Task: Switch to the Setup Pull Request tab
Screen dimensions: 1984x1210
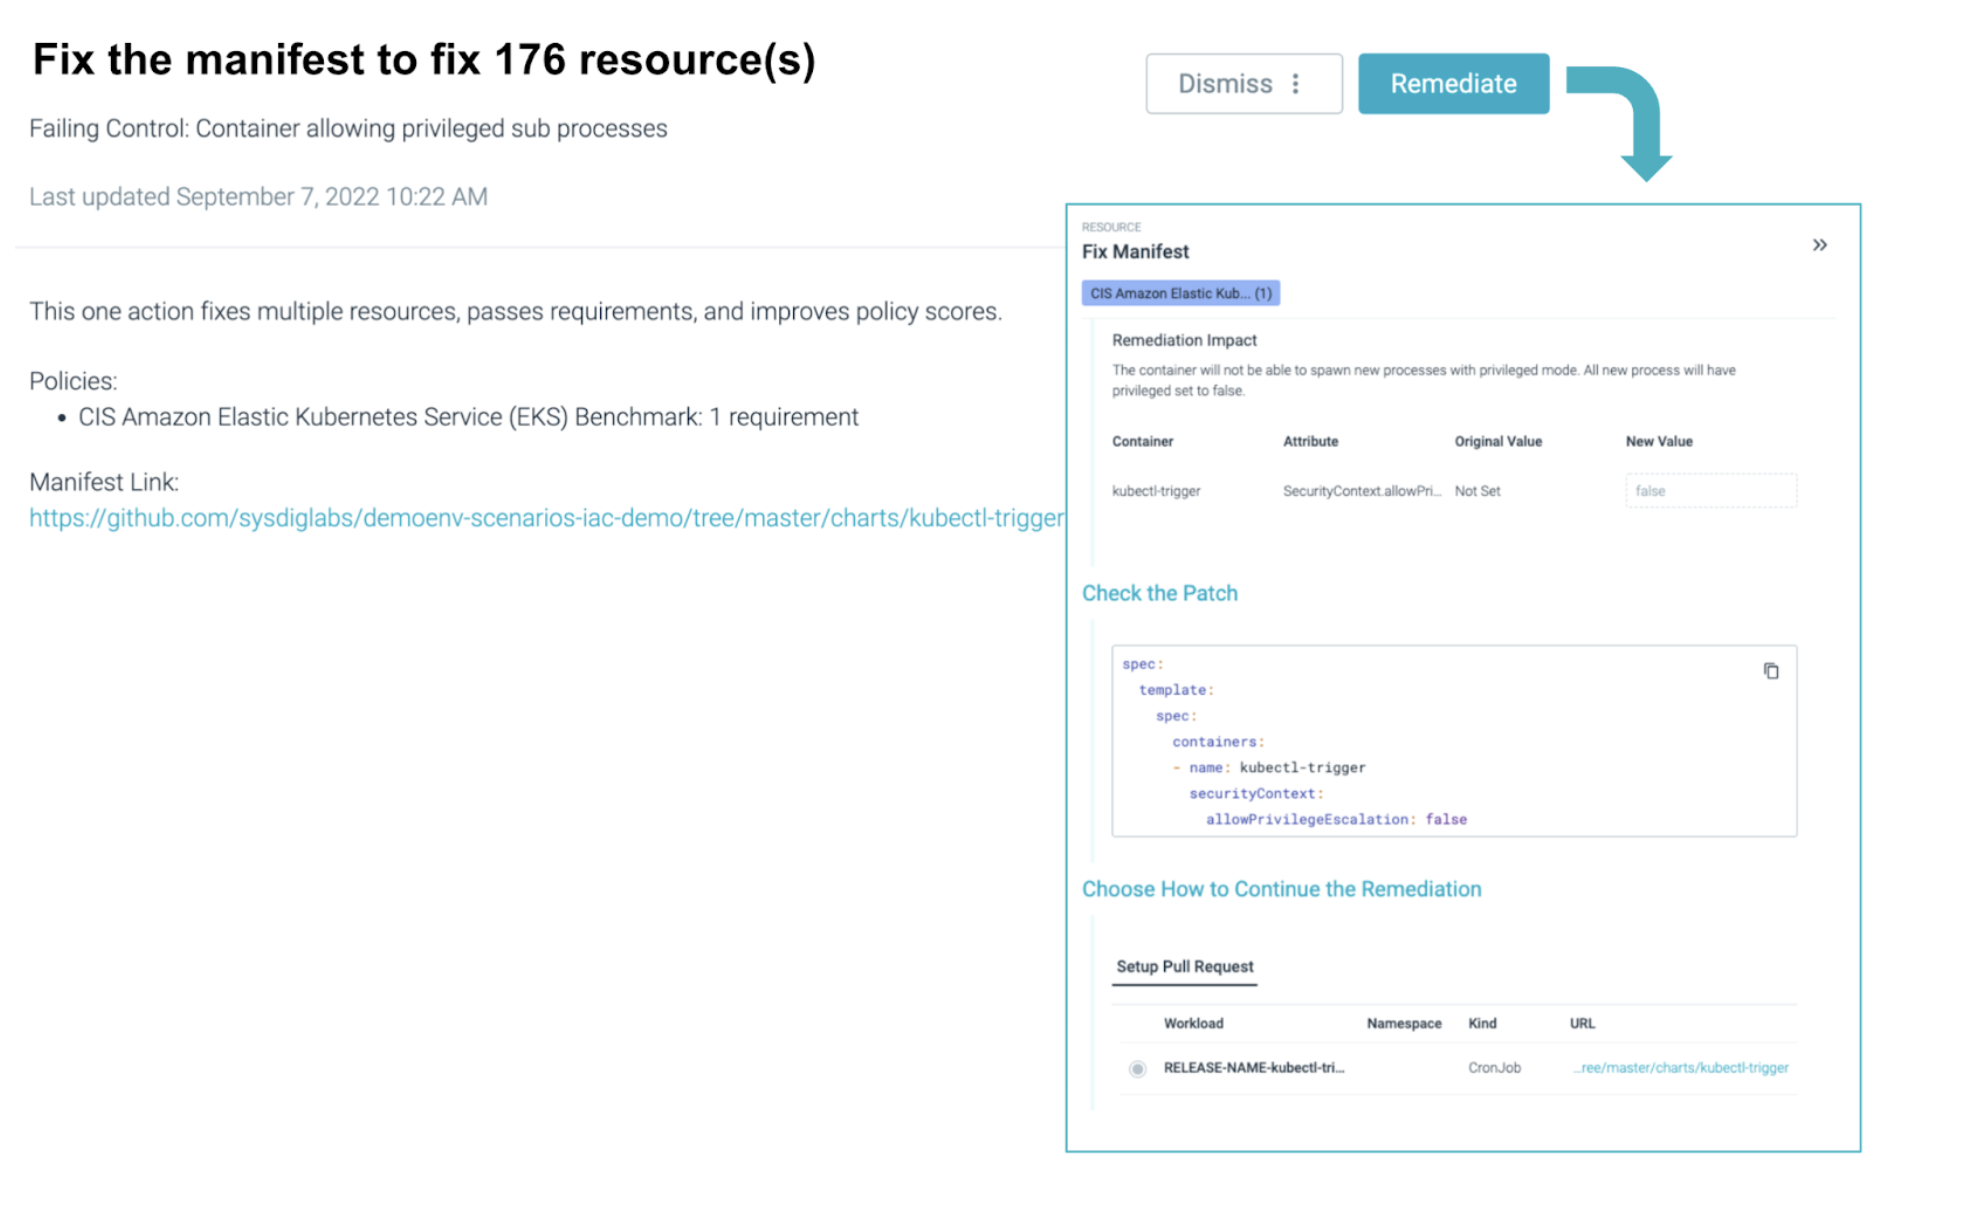Action: (1184, 966)
